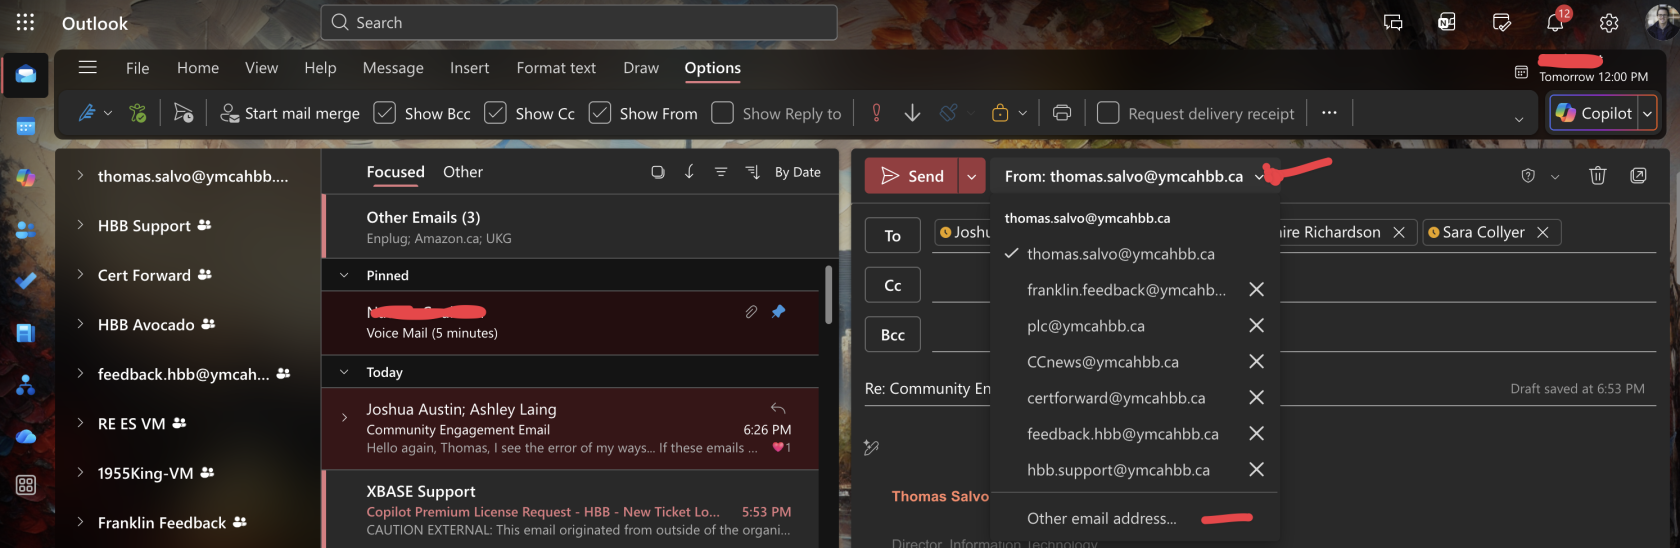This screenshot has width=1680, height=548.
Task: Choose Other email address option
Action: (x=1101, y=518)
